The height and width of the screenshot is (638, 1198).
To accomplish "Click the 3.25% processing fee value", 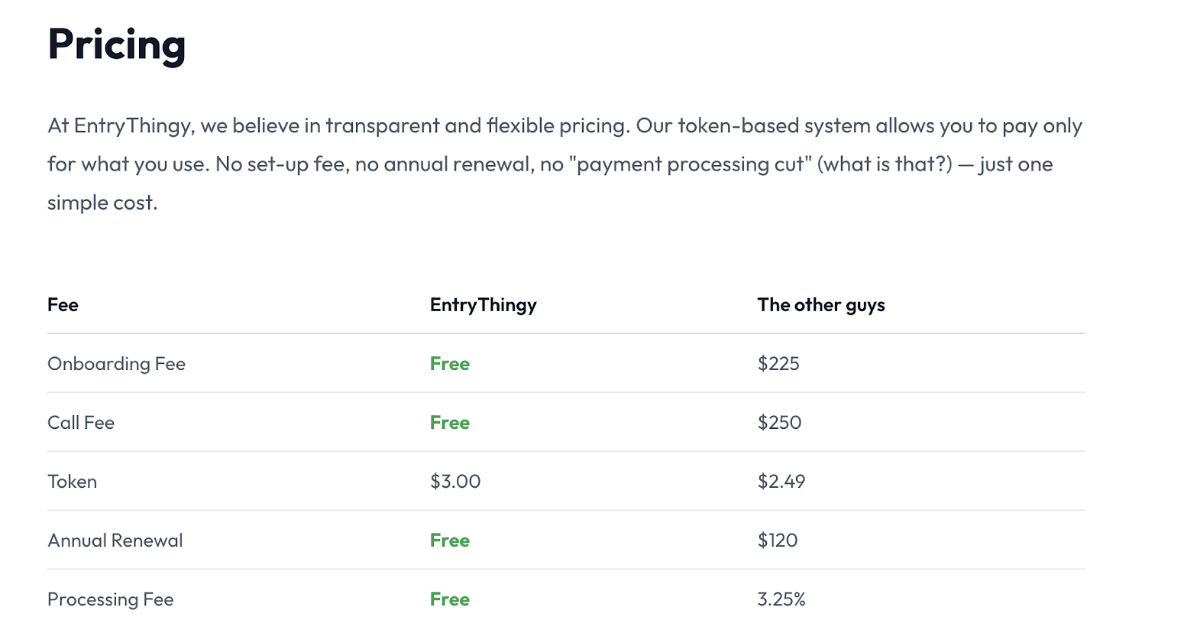I will click(782, 600).
